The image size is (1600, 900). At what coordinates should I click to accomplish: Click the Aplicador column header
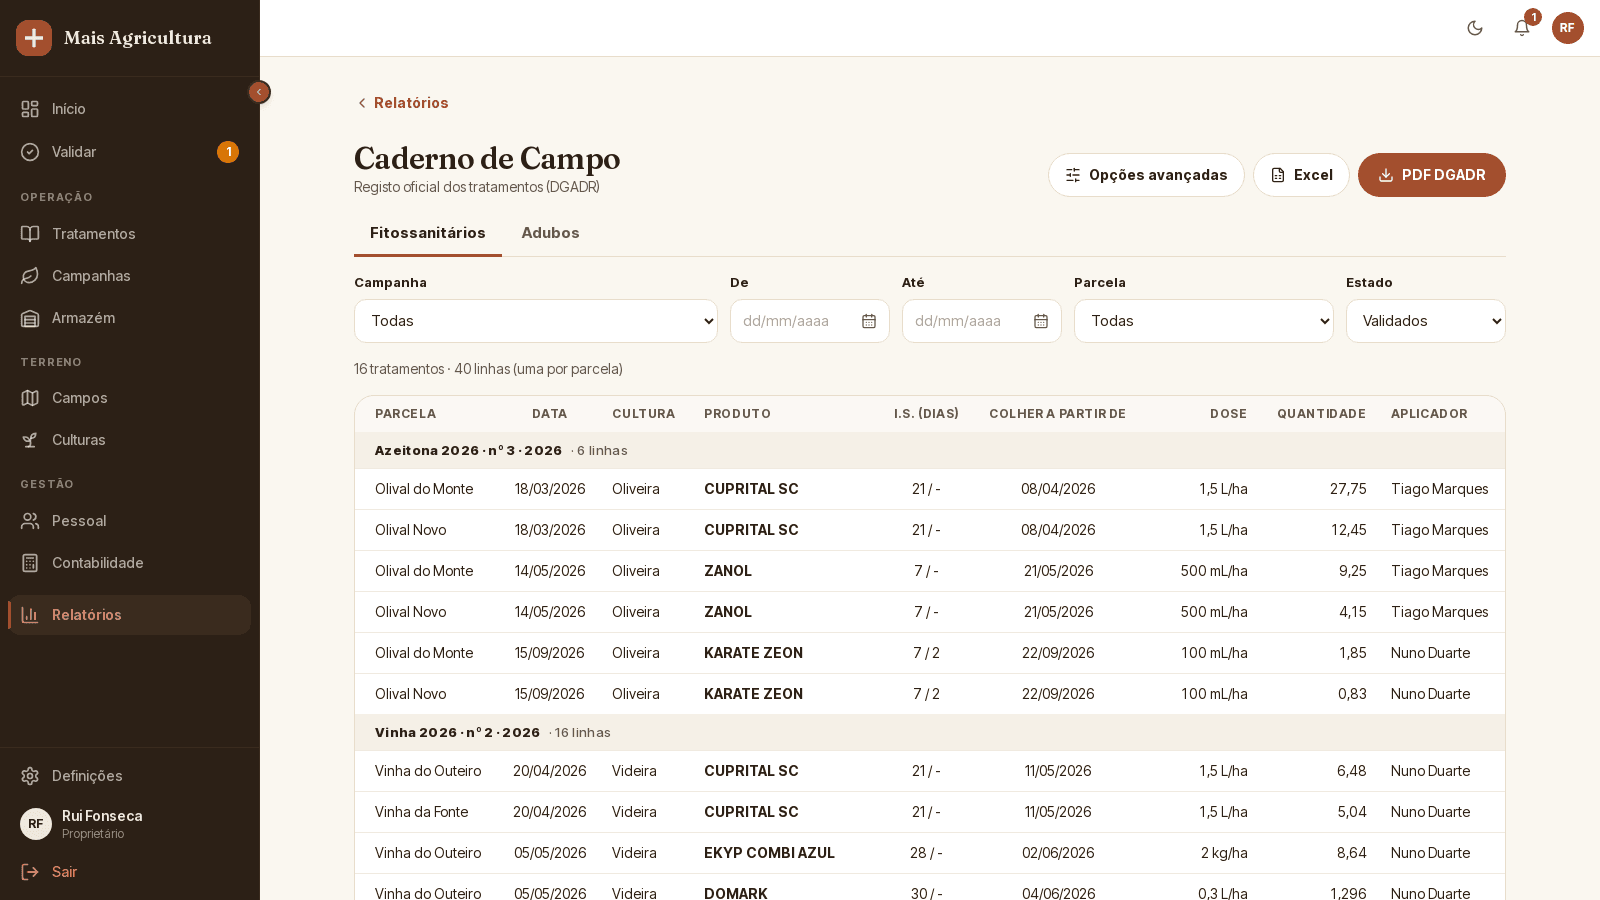(1429, 414)
